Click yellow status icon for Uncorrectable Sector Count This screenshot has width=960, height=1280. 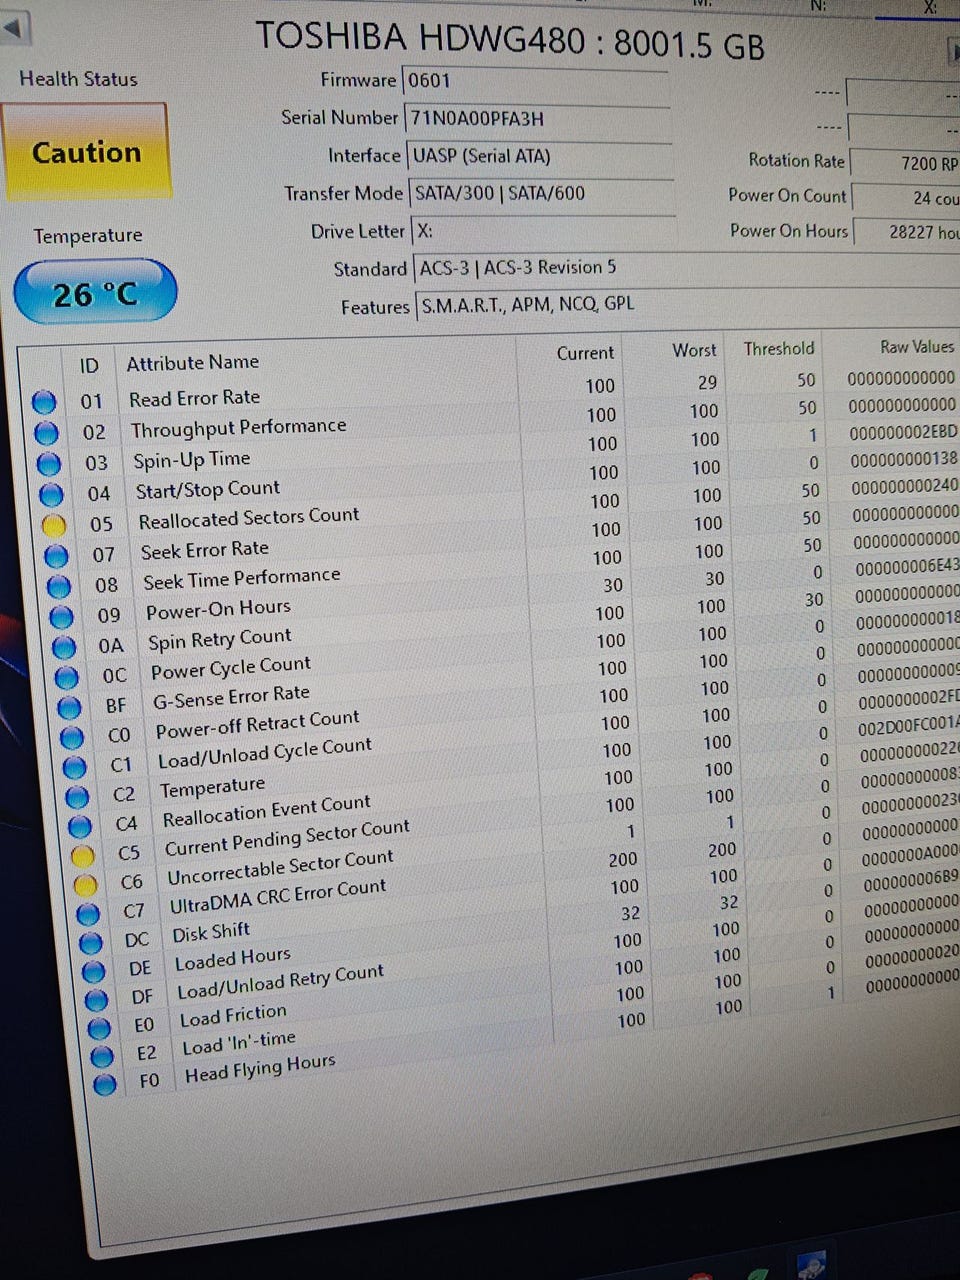(86, 885)
